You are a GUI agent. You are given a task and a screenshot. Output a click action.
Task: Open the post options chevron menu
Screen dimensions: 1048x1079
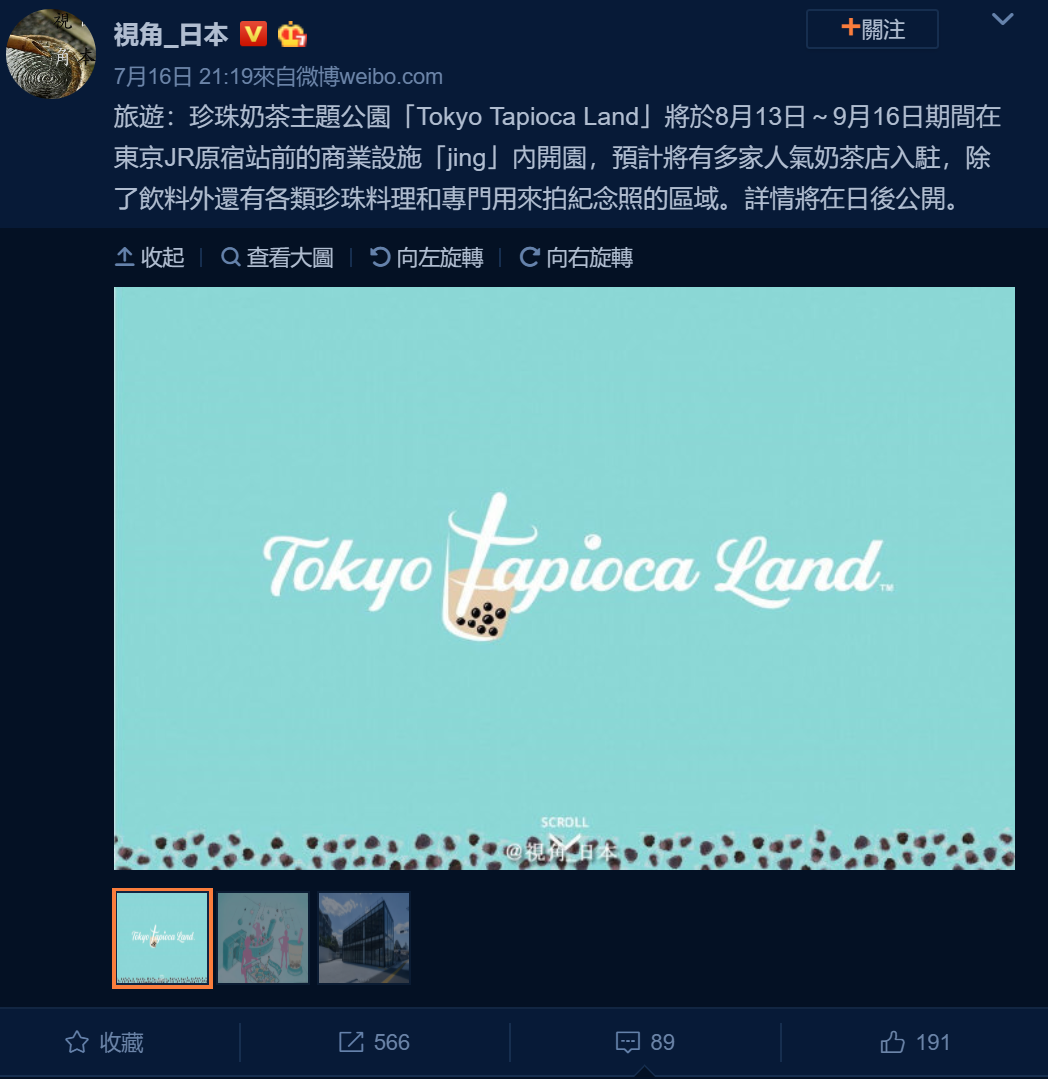1003,19
